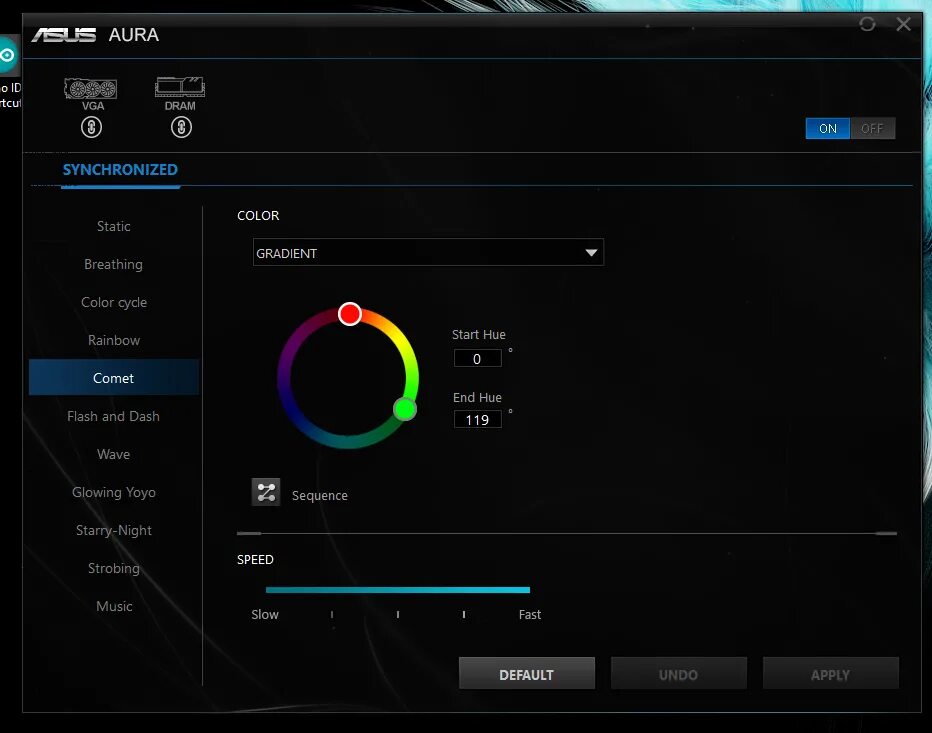Open the SYNCHRONIZED tab
Viewport: 932px width, 733px height.
120,170
